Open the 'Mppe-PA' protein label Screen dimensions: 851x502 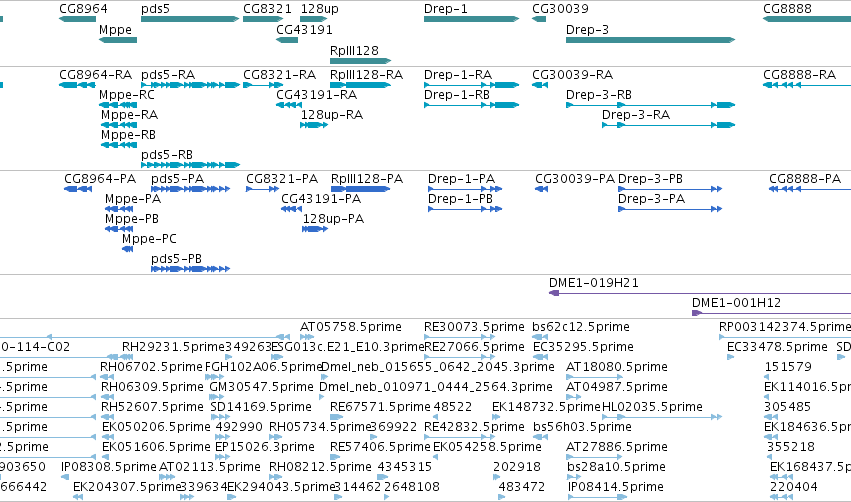(x=133, y=199)
